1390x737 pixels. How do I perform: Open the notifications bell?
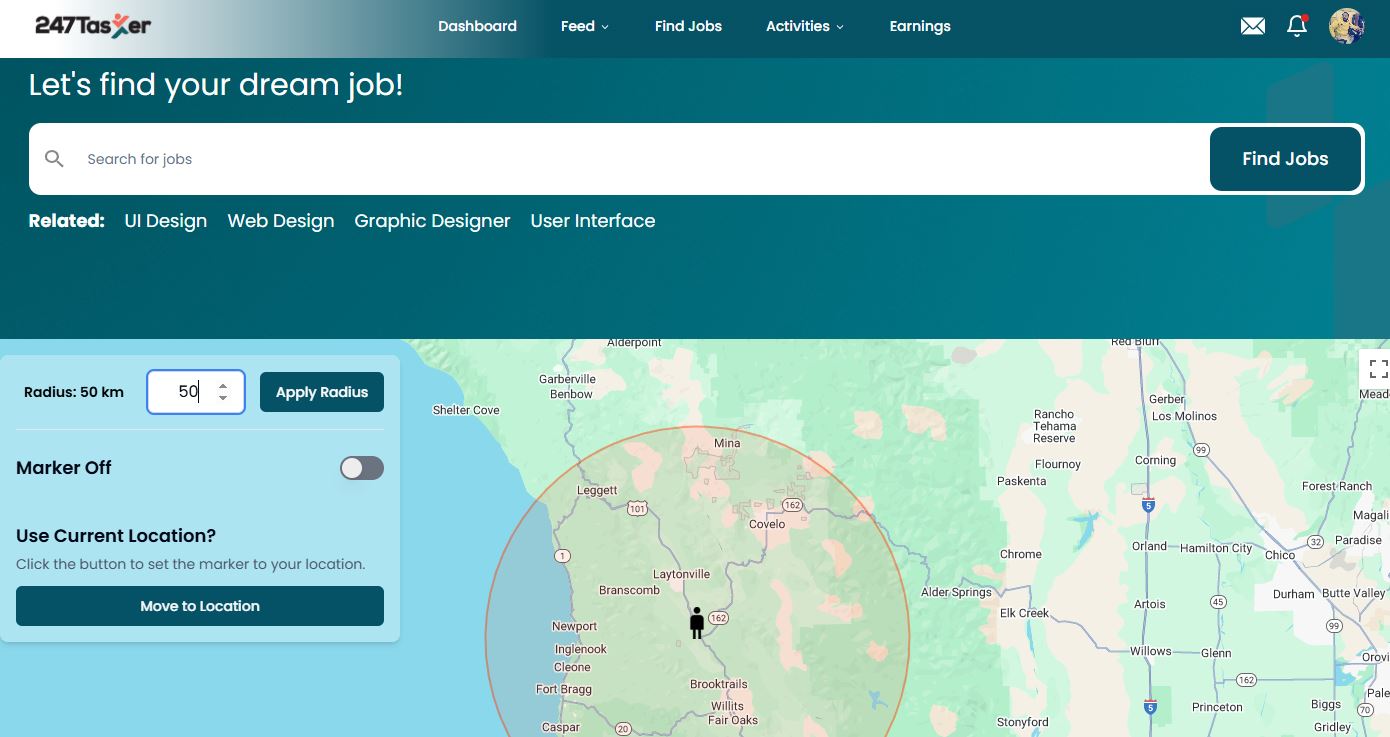click(x=1297, y=26)
